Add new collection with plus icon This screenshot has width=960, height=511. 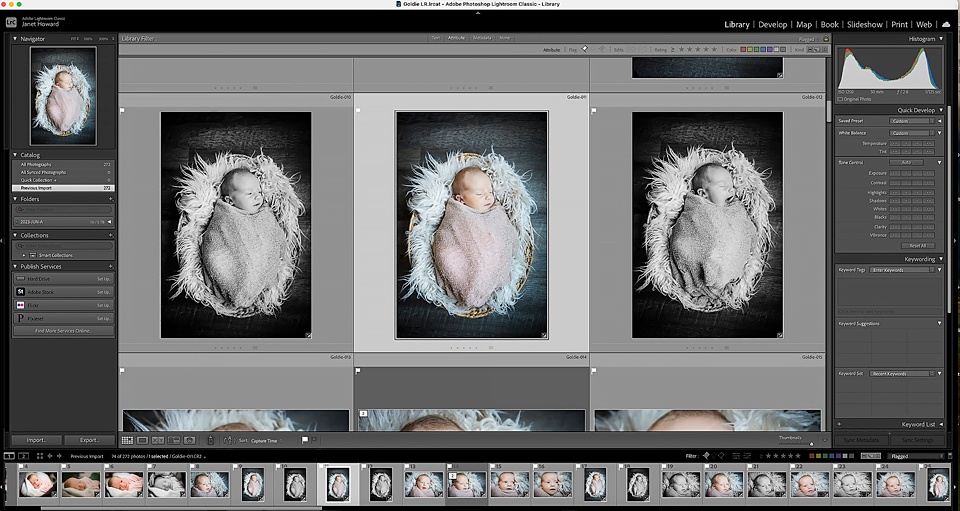pyautogui.click(x=111, y=235)
